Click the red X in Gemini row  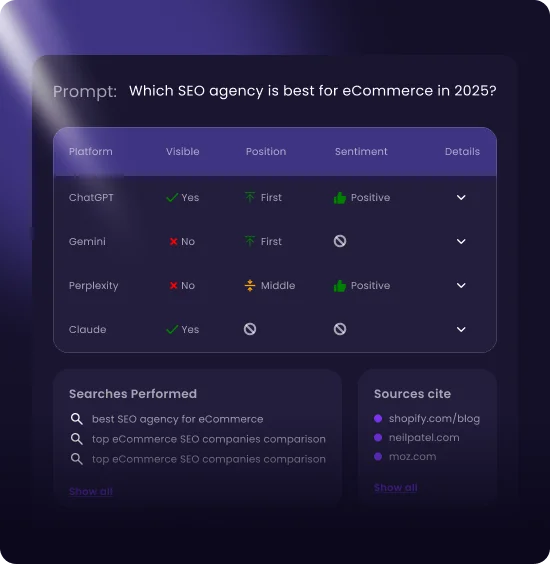point(173,241)
